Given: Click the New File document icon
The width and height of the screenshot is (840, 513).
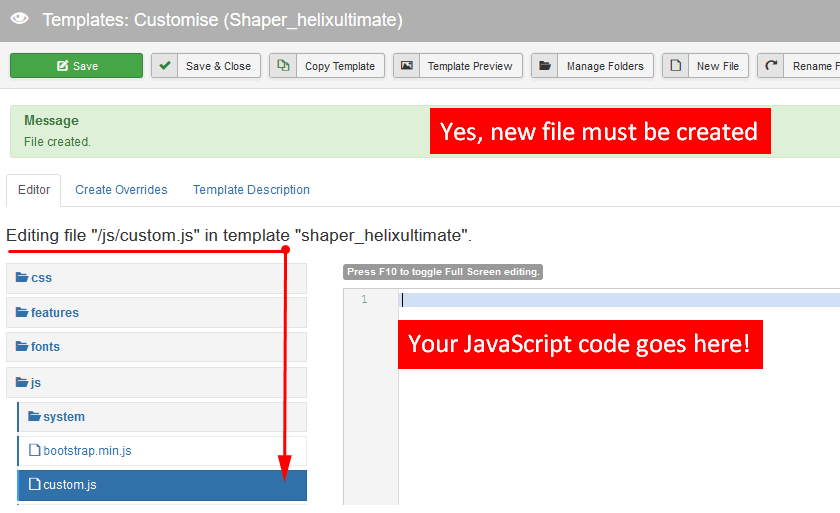Looking at the screenshot, I should click(x=676, y=65).
